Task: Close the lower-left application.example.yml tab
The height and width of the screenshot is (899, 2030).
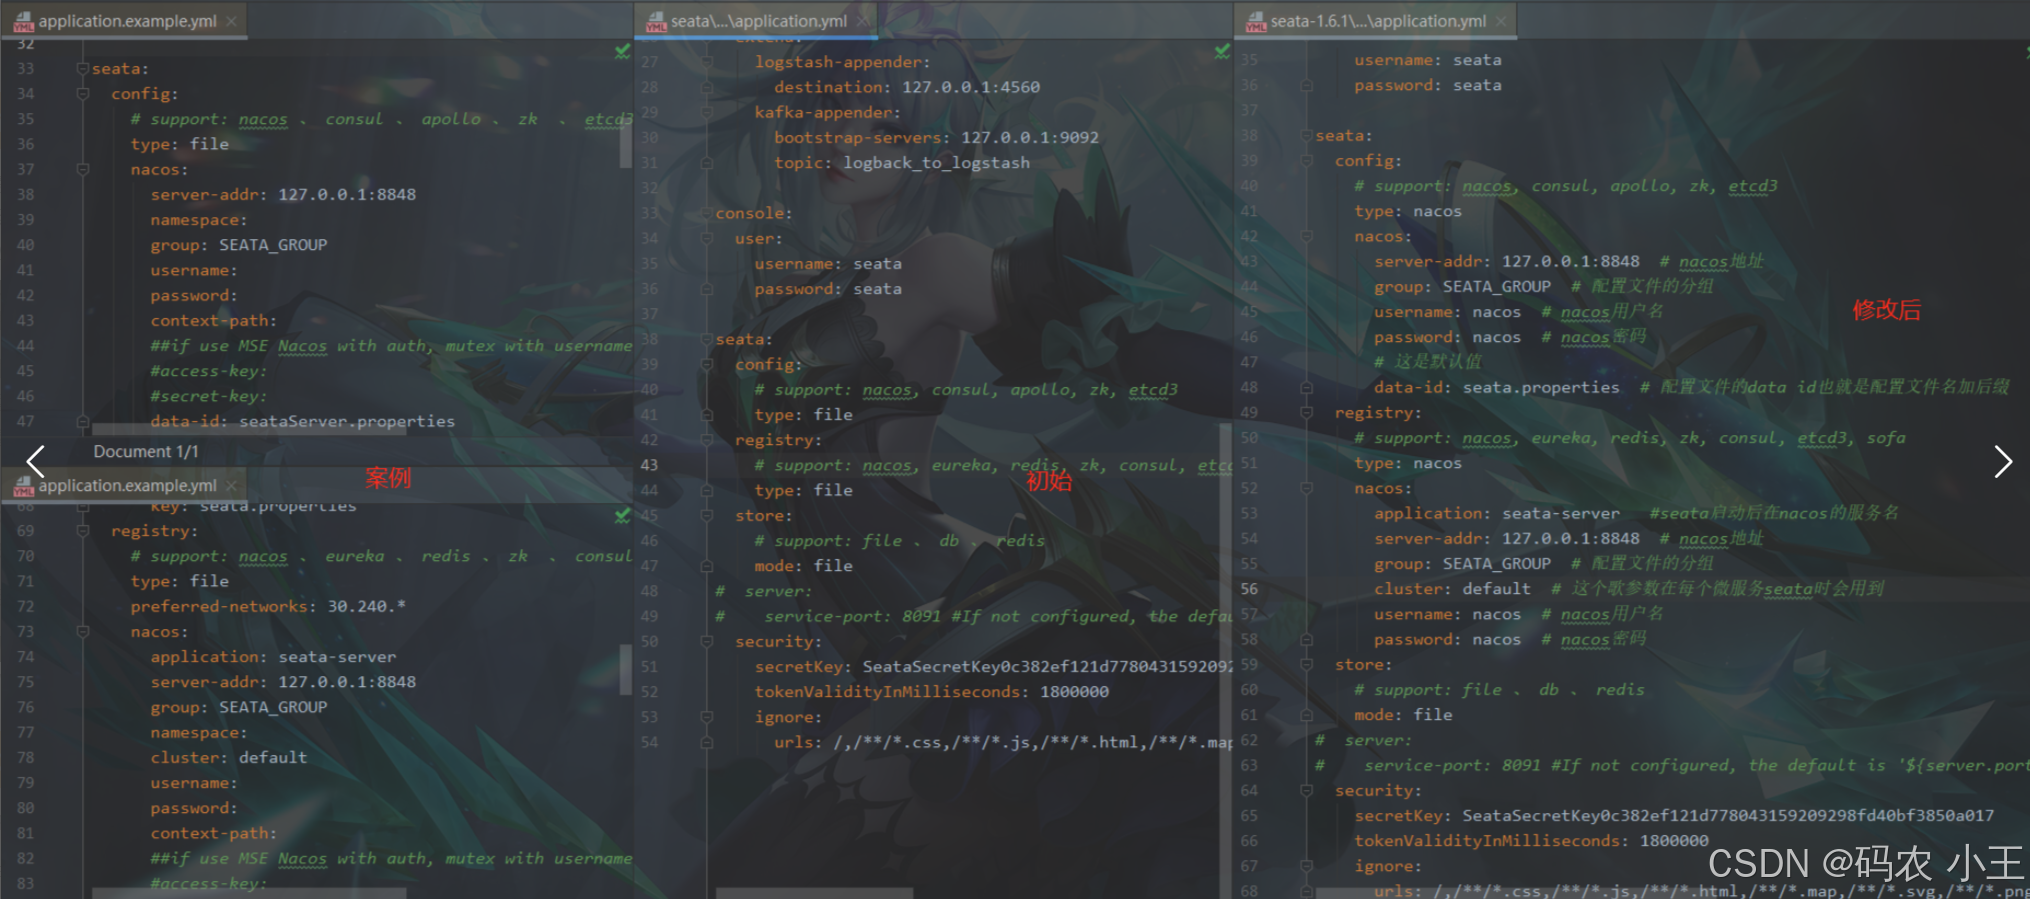Action: click(232, 485)
